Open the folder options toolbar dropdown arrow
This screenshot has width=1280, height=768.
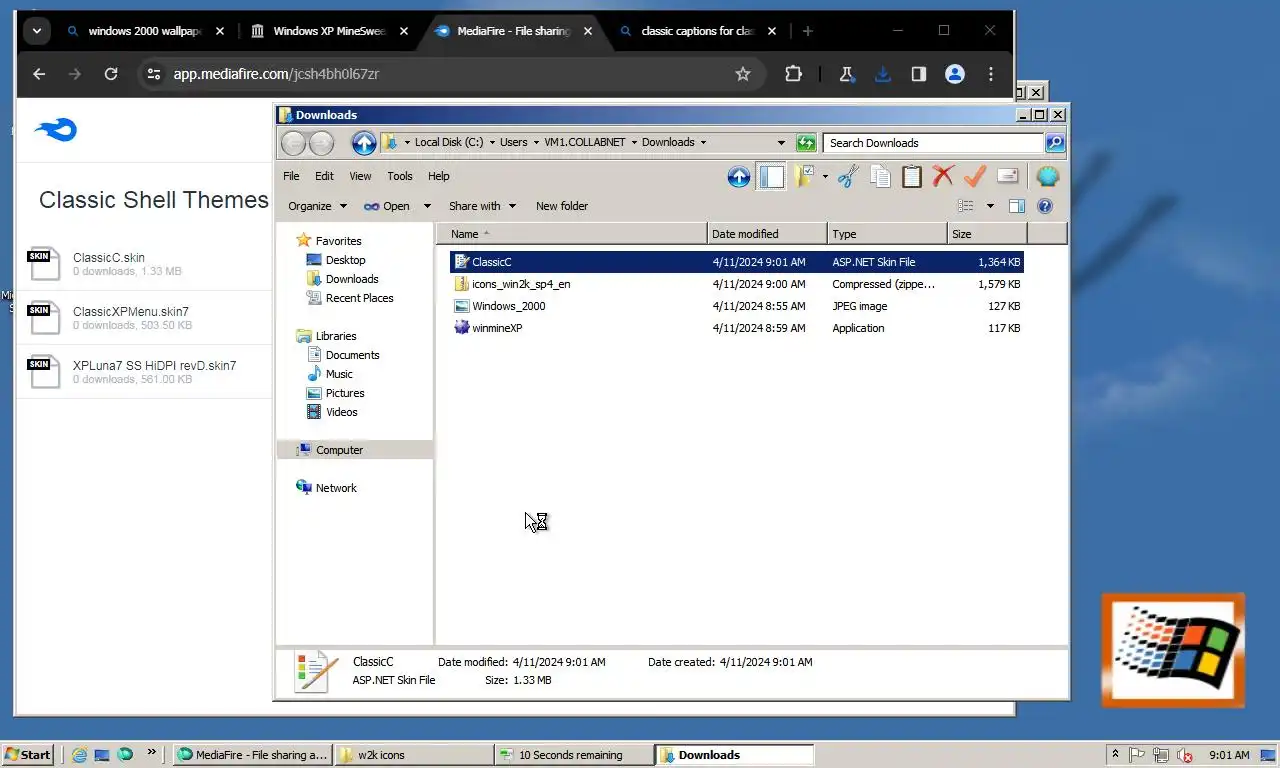tap(825, 177)
